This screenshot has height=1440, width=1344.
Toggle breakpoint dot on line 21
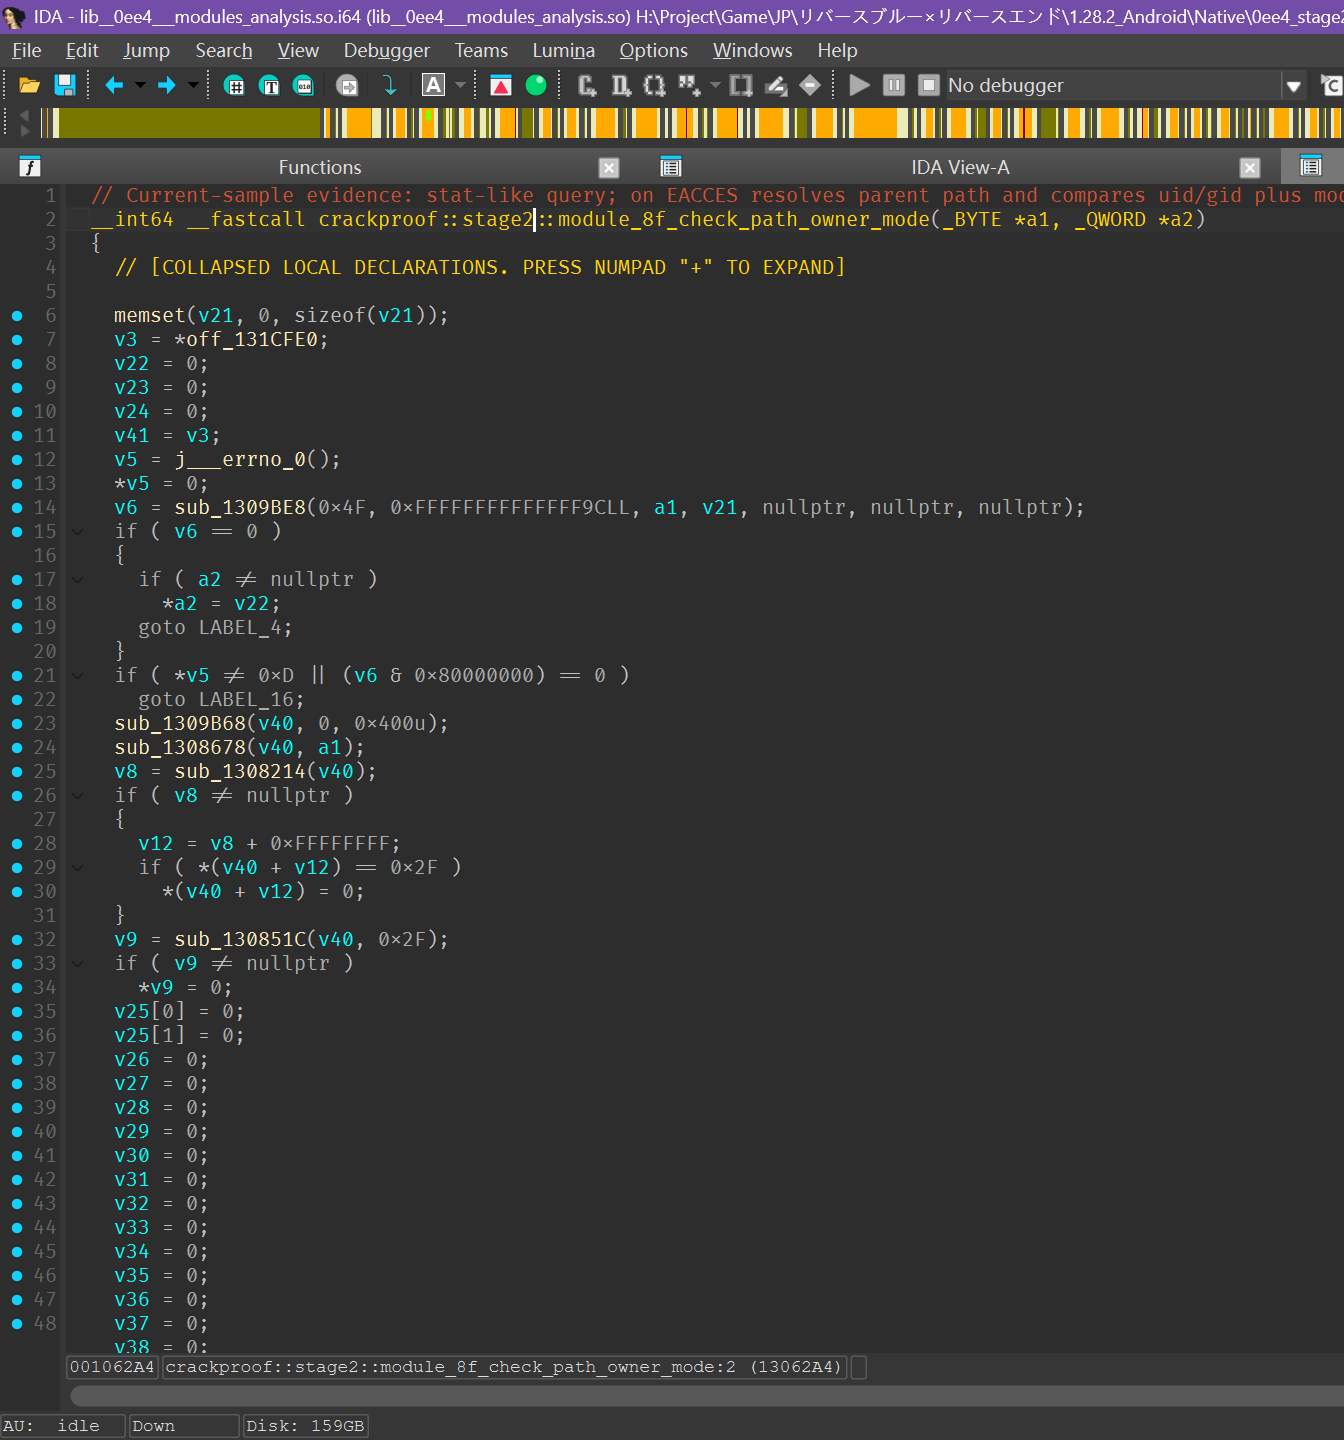(x=17, y=676)
